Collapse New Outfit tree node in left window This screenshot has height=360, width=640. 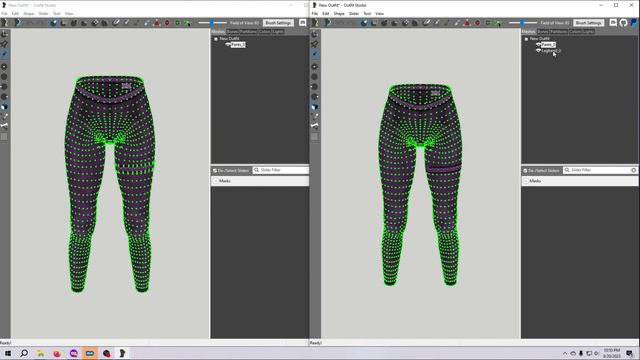216,39
